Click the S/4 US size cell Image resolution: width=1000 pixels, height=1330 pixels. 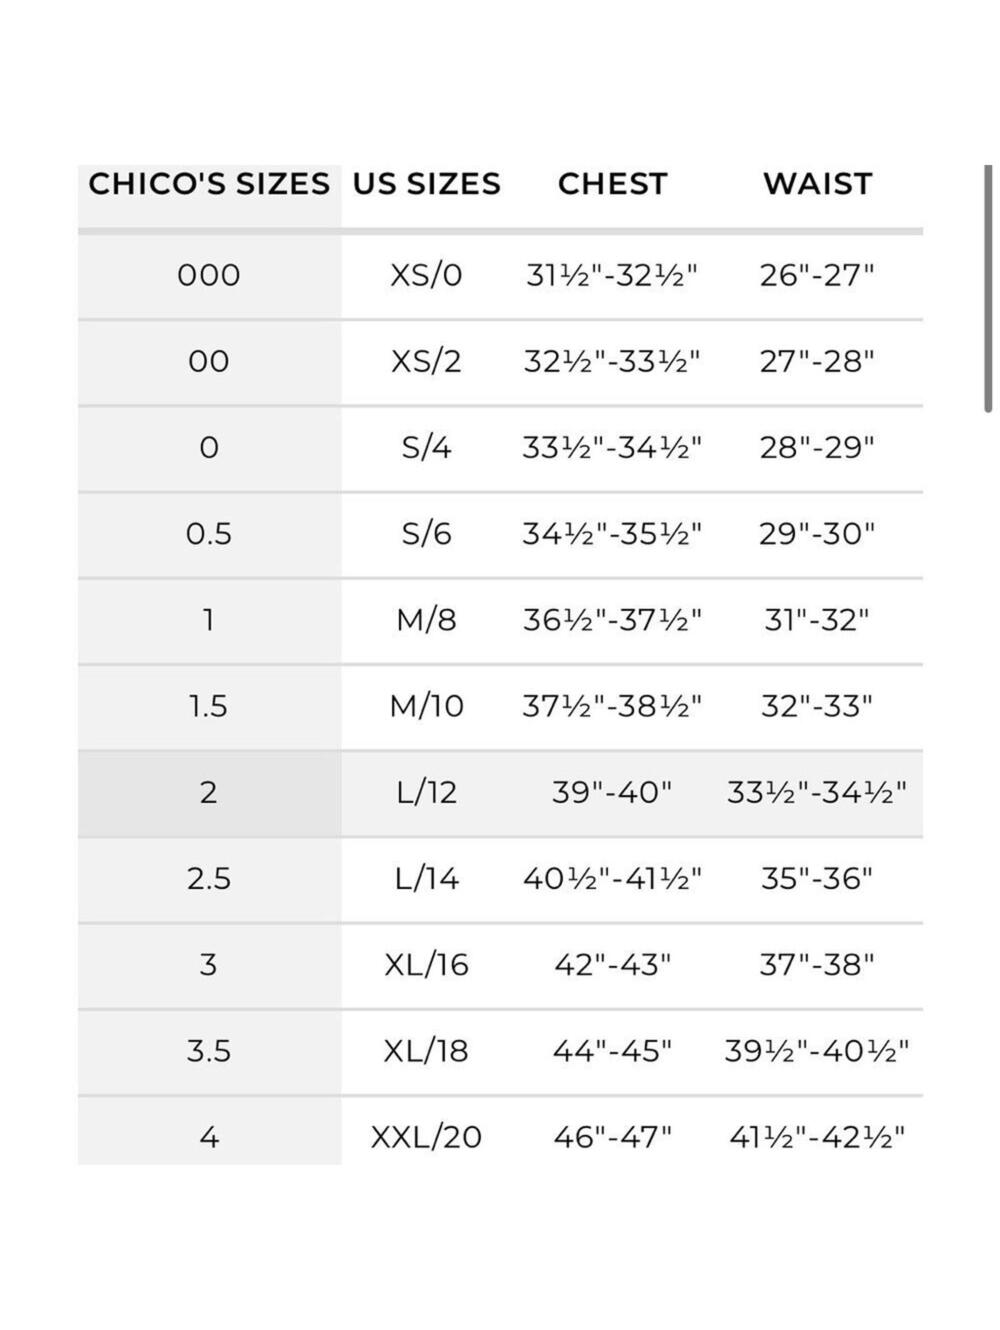427,447
